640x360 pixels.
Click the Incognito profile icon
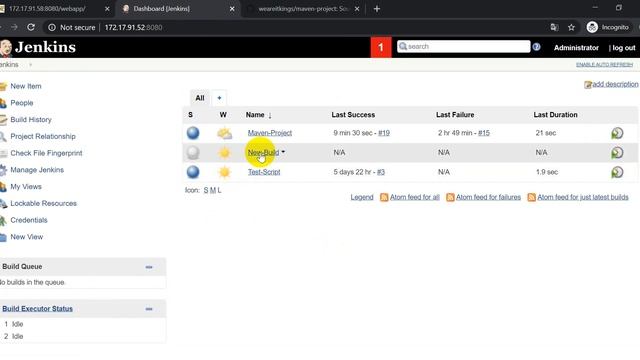click(x=592, y=27)
